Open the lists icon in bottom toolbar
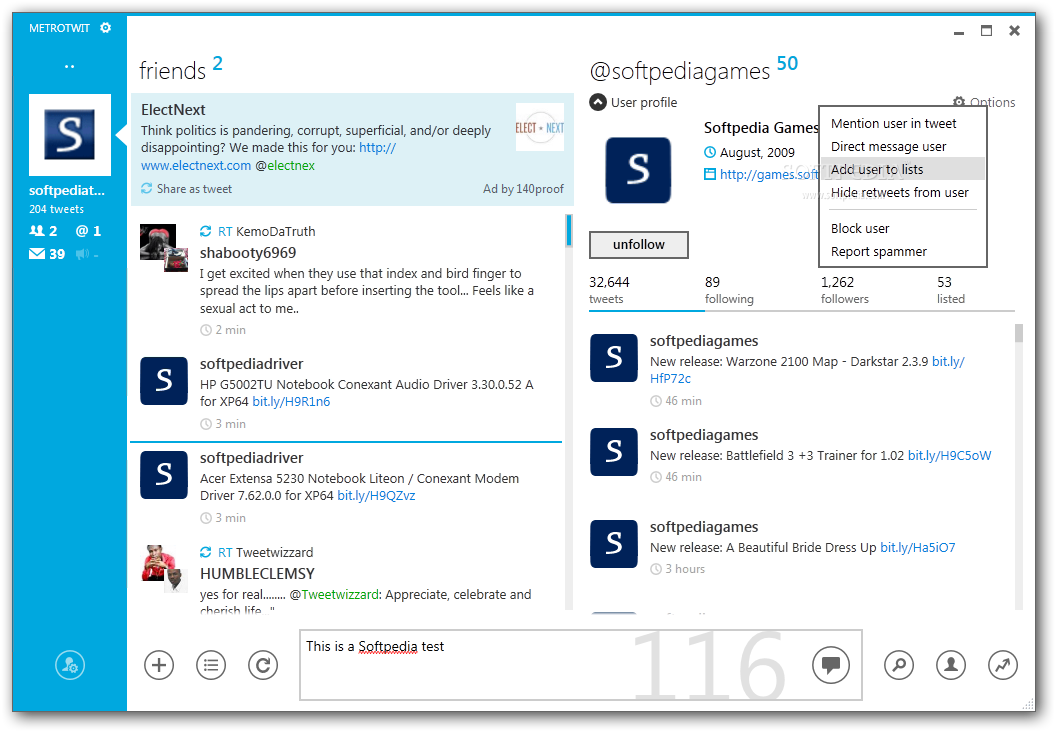This screenshot has width=1056, height=732. click(211, 665)
